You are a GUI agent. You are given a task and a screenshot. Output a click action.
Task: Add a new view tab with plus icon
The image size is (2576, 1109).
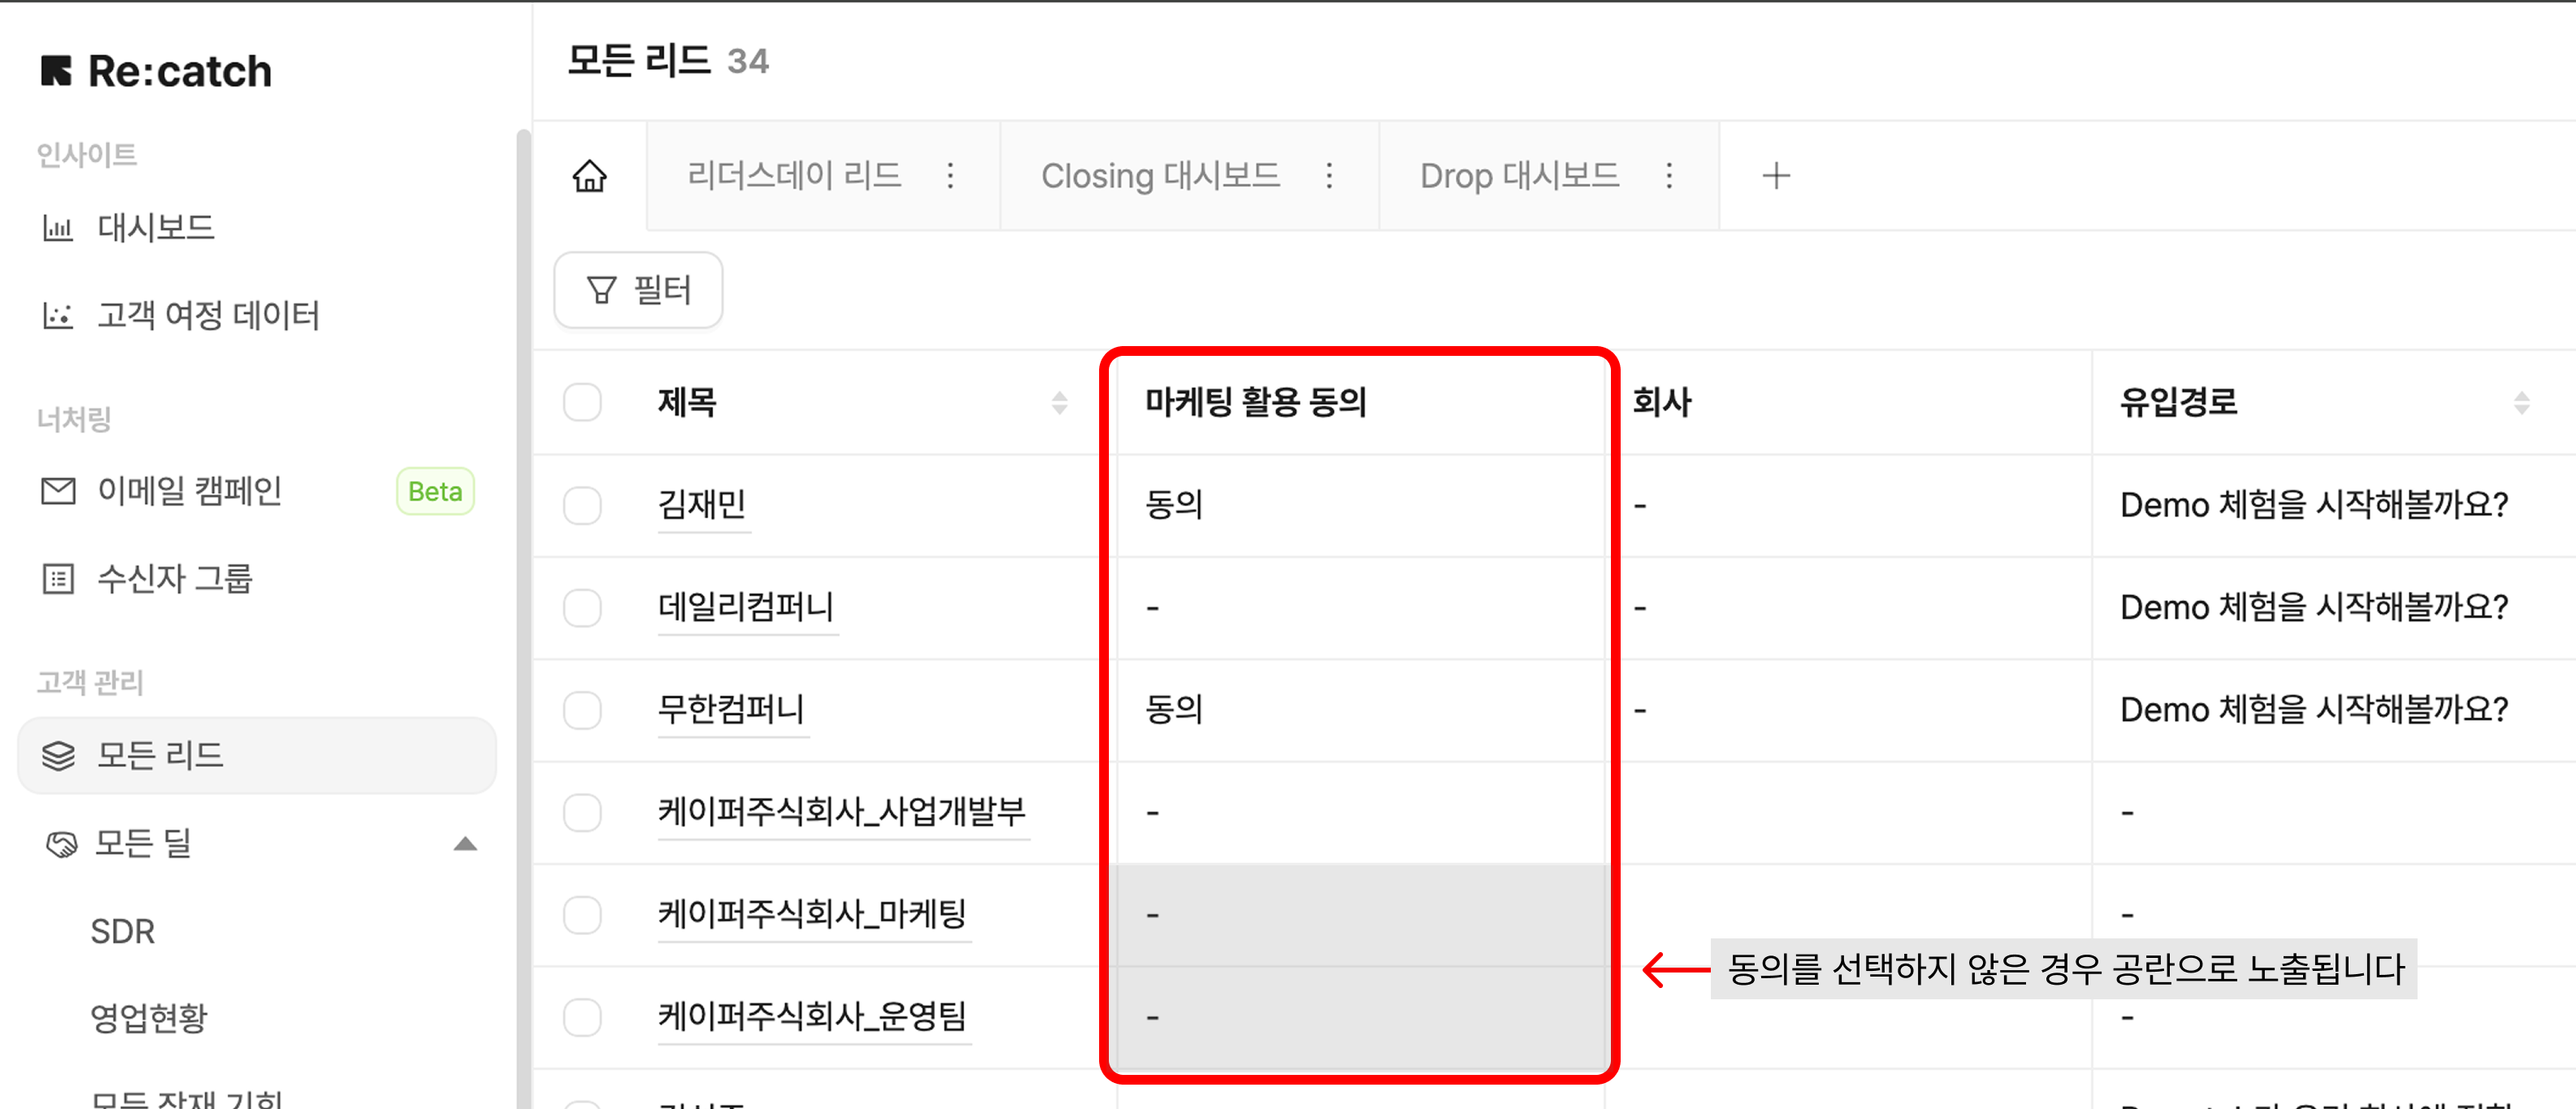pos(1775,176)
